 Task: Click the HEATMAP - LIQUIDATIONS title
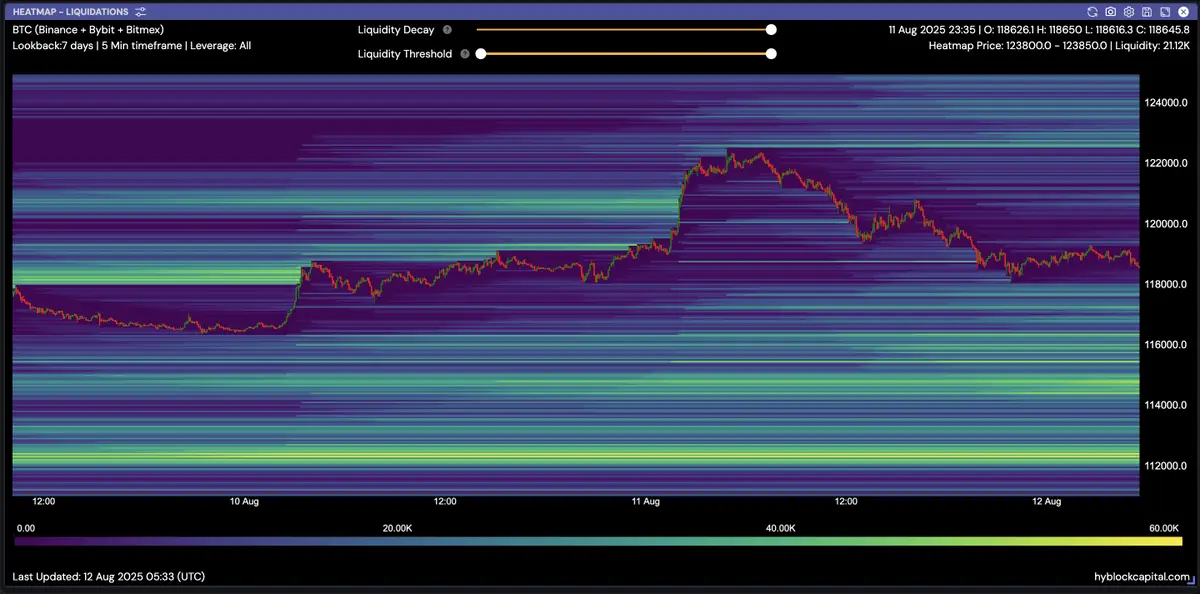(70, 11)
